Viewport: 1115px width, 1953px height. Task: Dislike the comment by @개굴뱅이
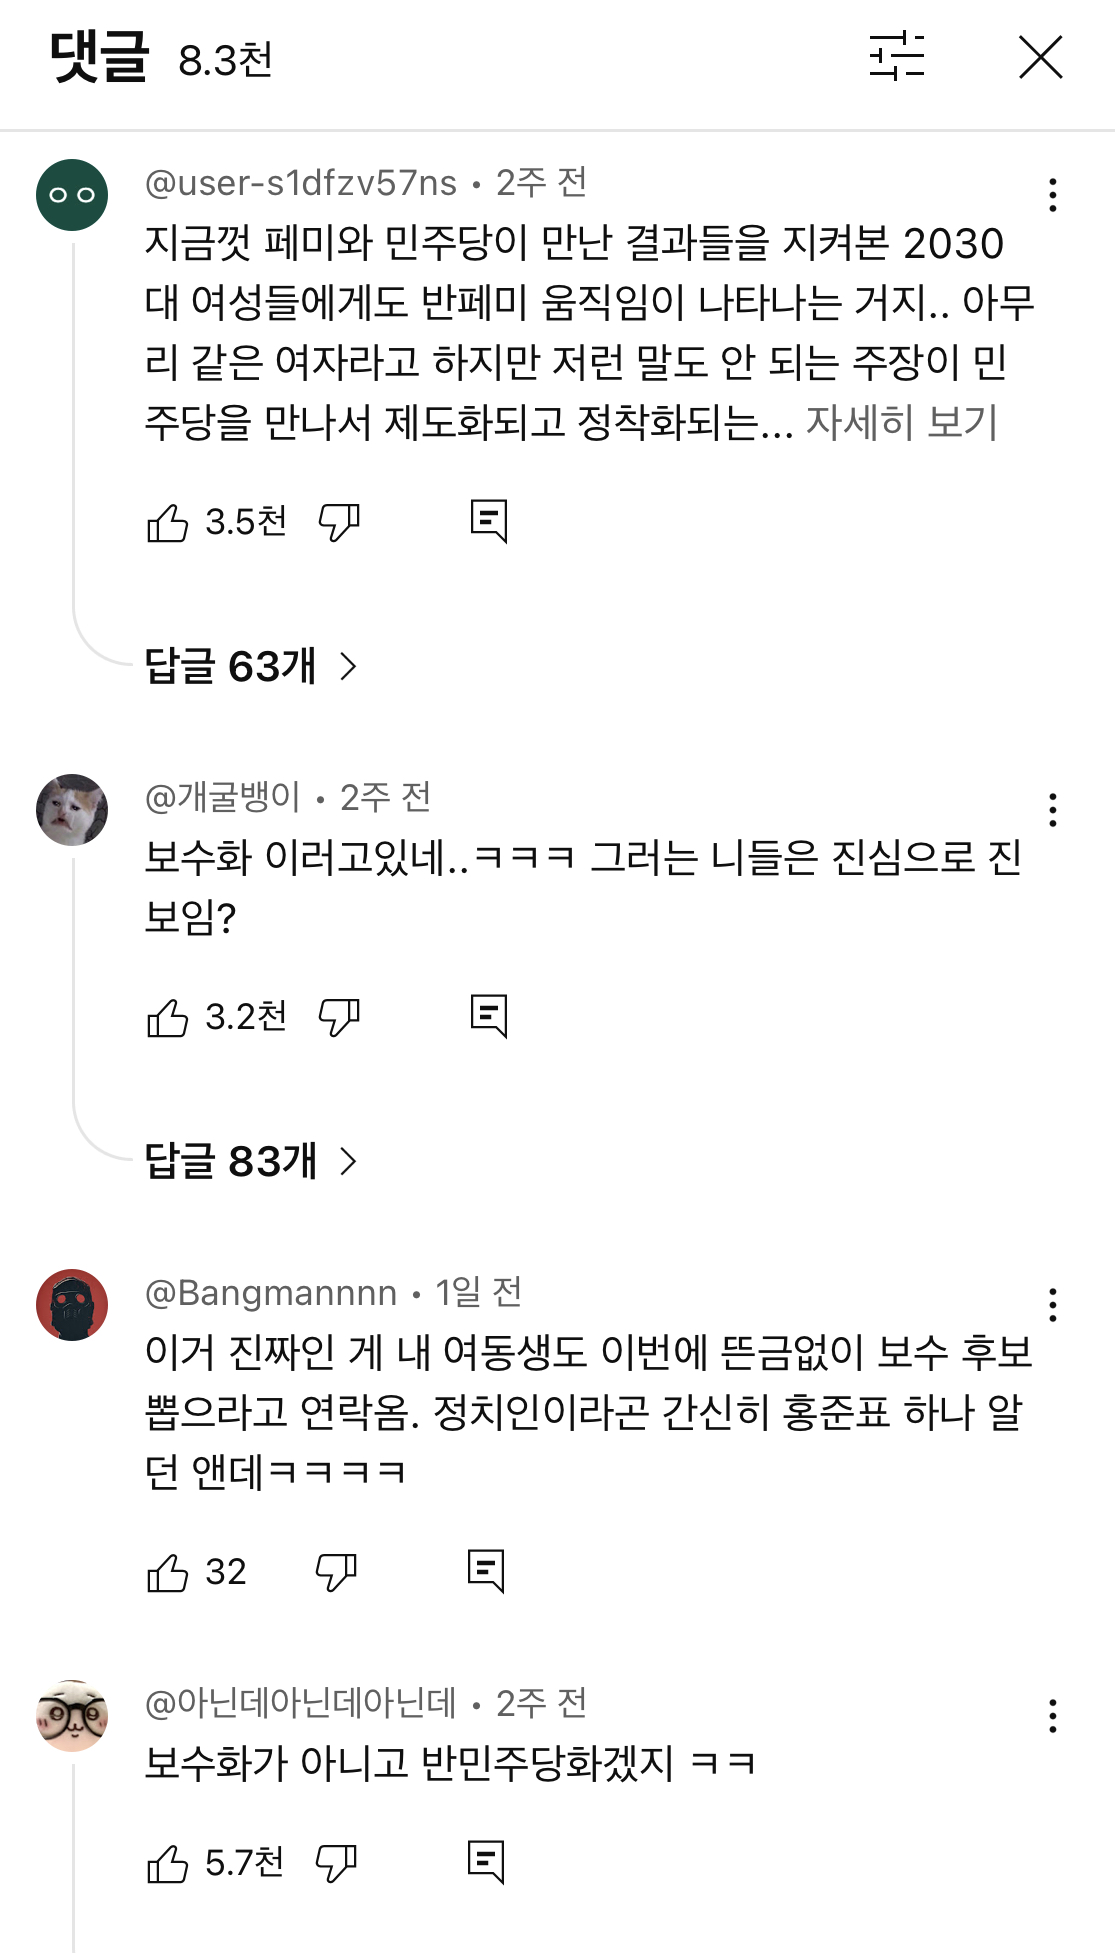click(x=339, y=1018)
